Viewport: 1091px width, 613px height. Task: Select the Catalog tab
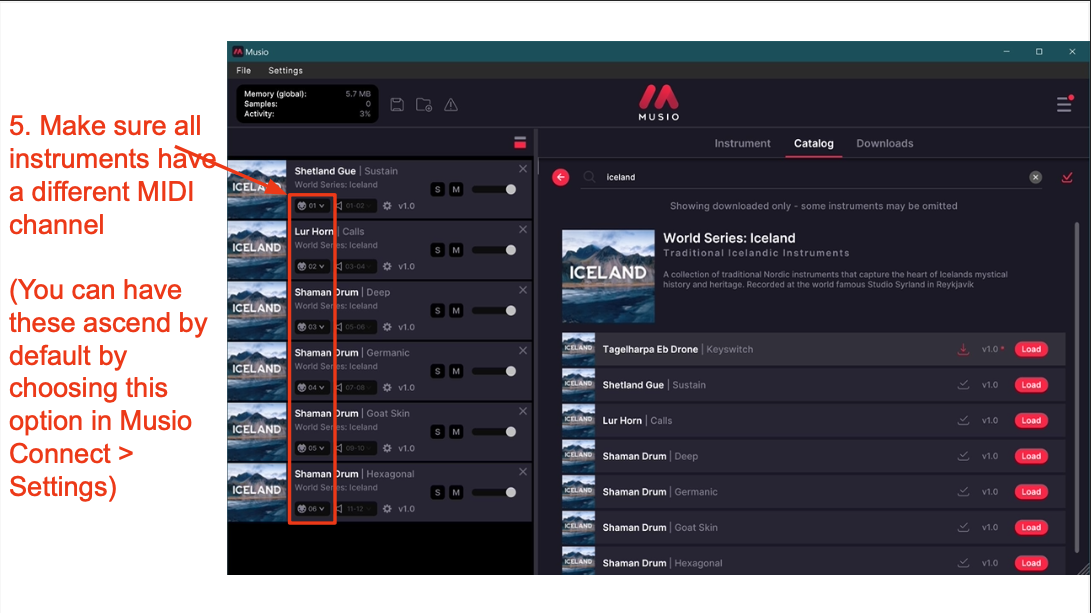click(x=813, y=143)
